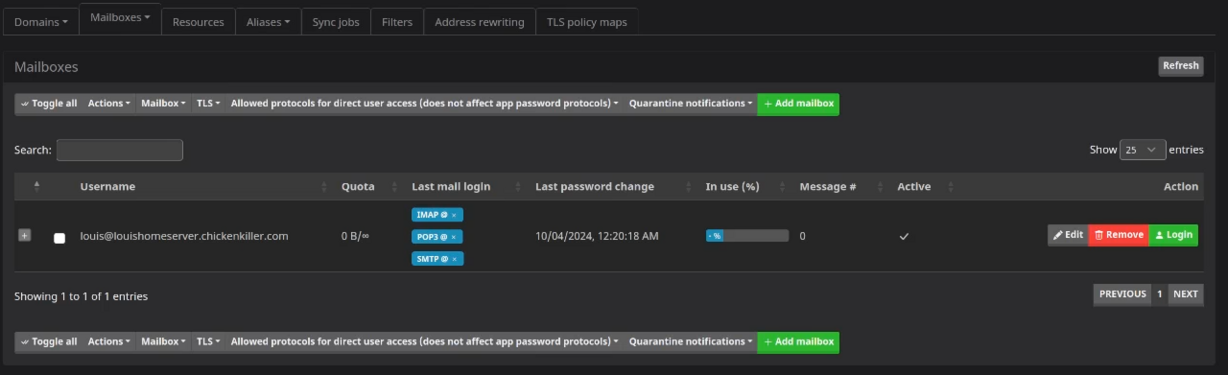
Task: Remove the louis mailbox
Action: point(1119,235)
